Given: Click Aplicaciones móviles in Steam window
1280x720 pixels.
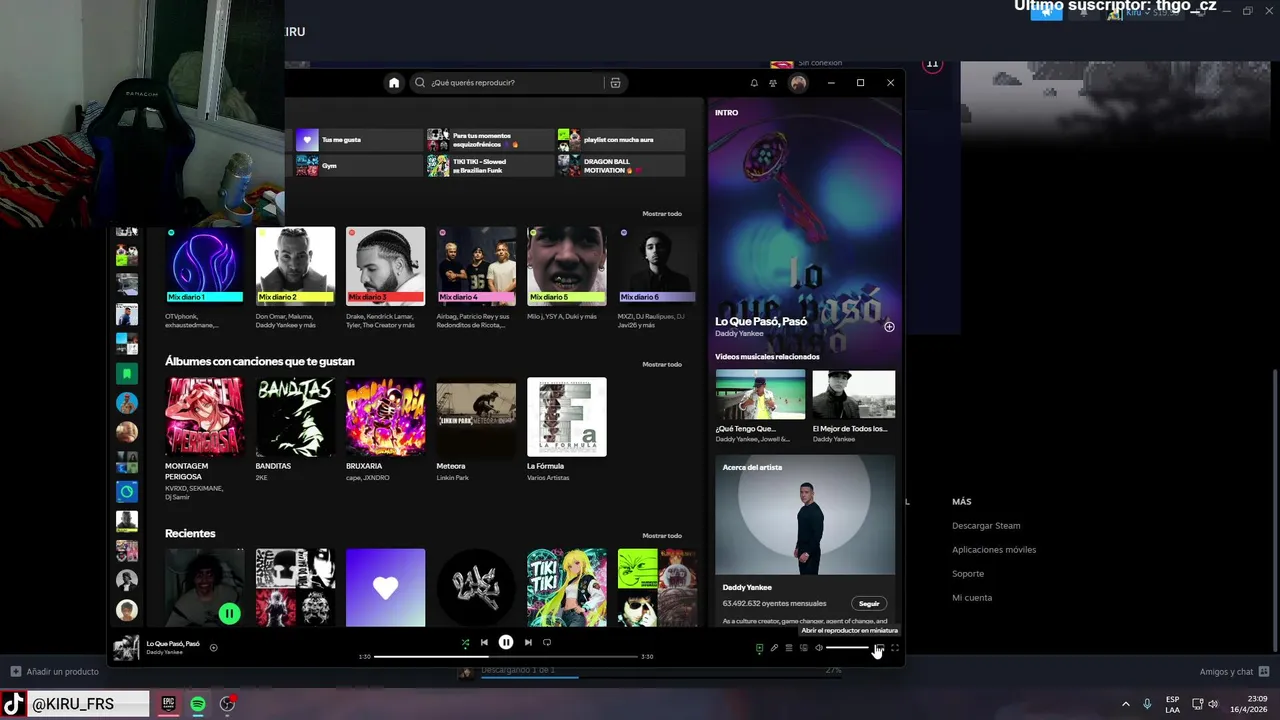Looking at the screenshot, I should point(994,550).
